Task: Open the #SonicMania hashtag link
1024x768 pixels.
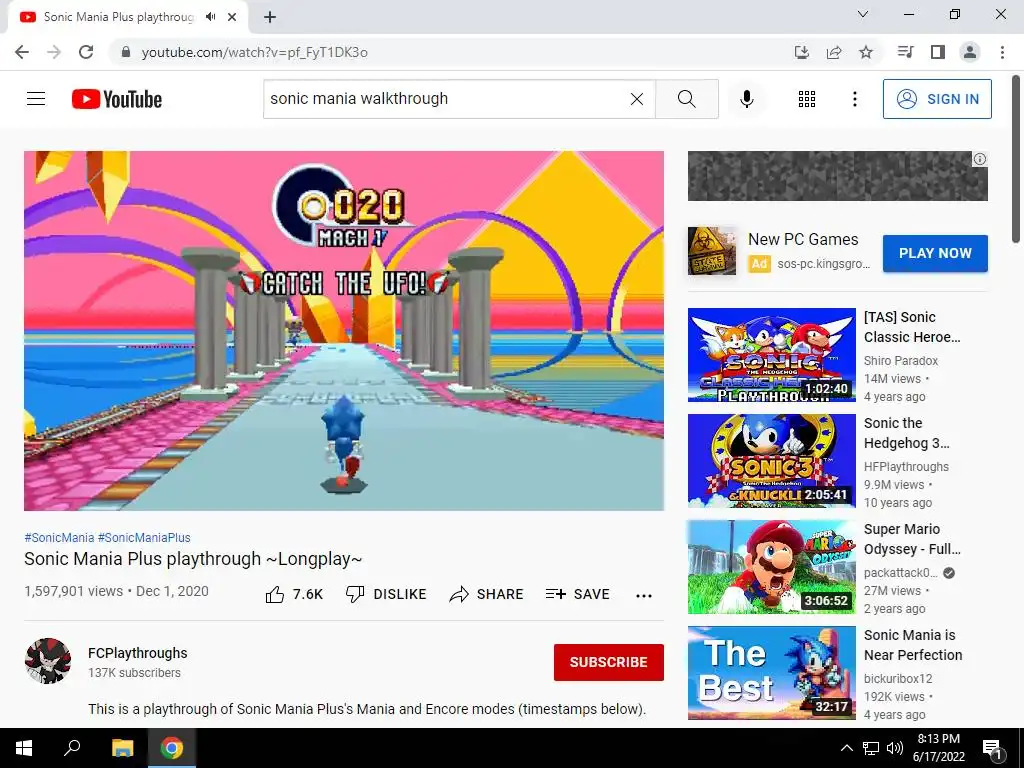Action: tap(59, 537)
